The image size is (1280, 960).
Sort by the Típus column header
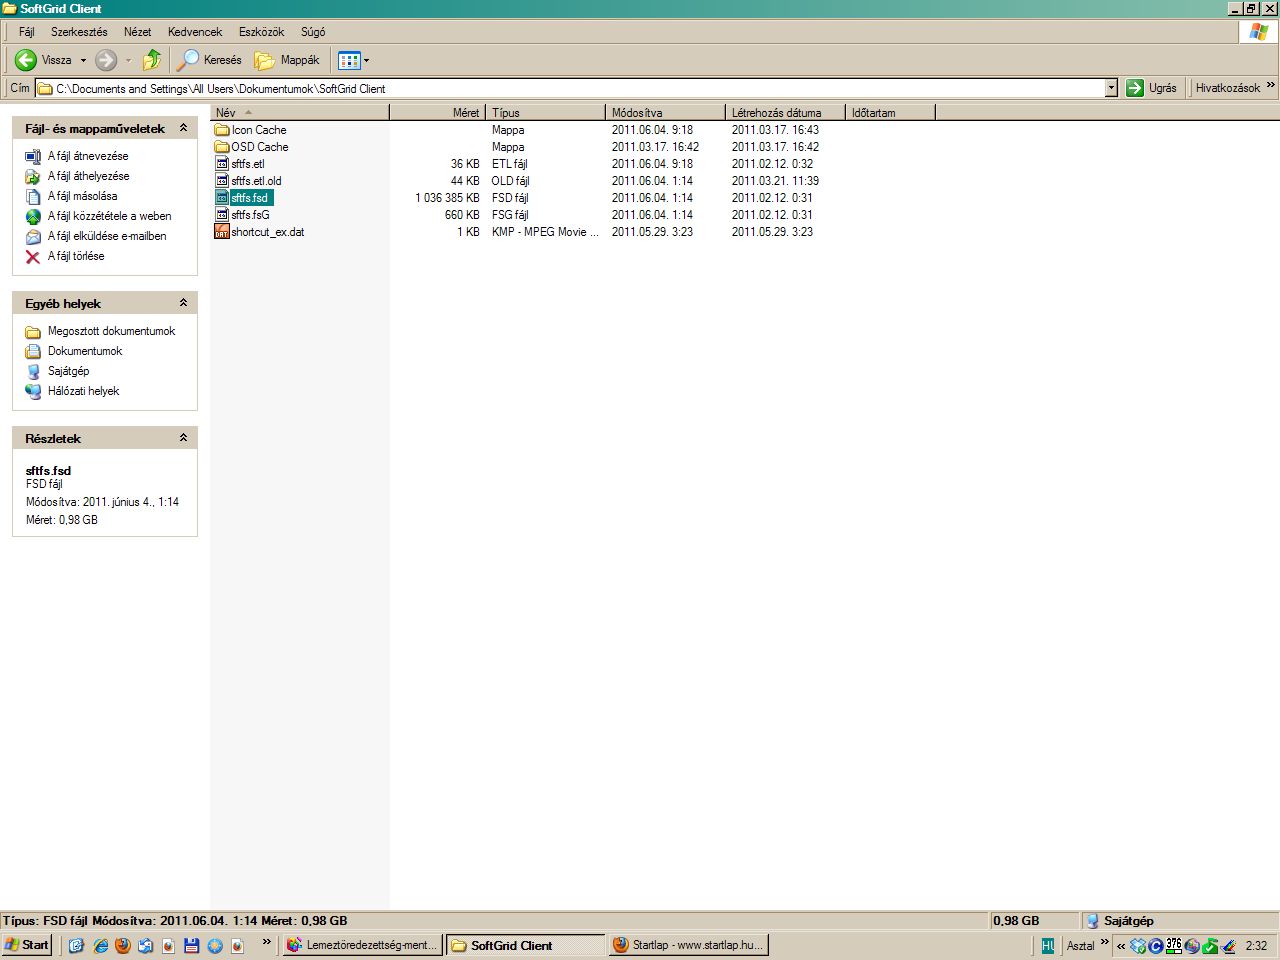(x=546, y=112)
